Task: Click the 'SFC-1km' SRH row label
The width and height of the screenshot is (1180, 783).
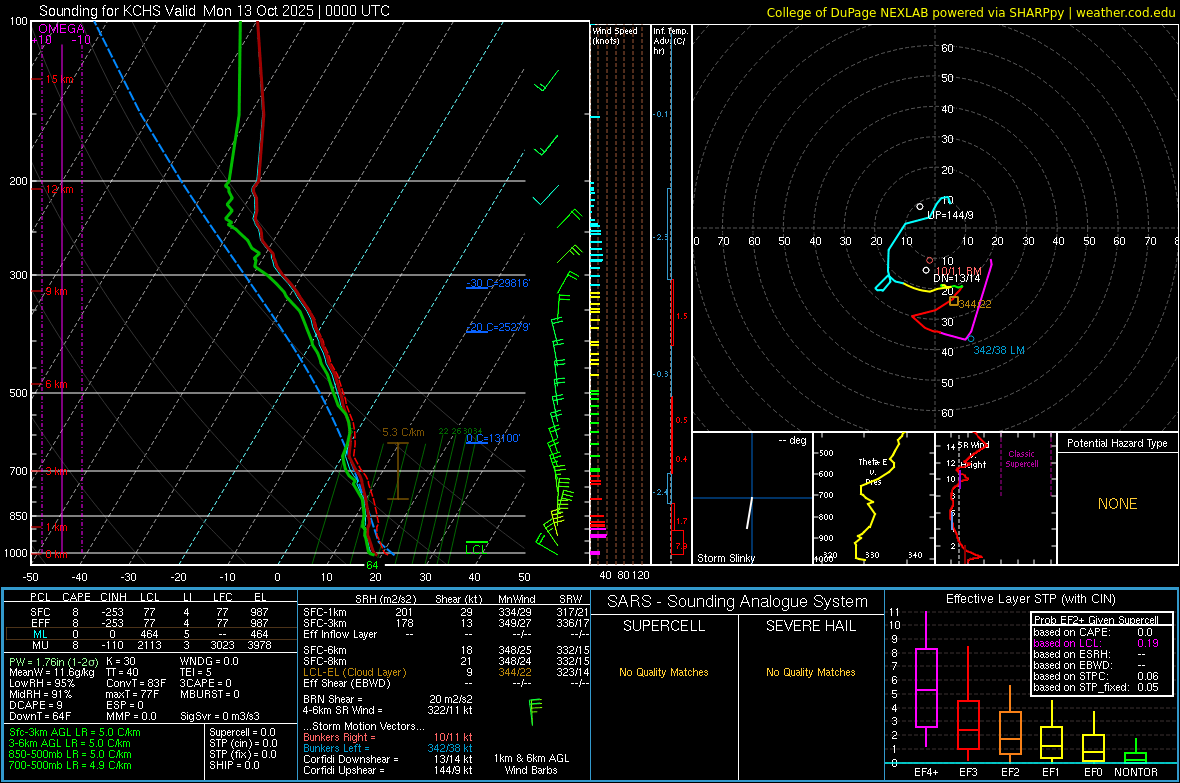Action: 324,612
